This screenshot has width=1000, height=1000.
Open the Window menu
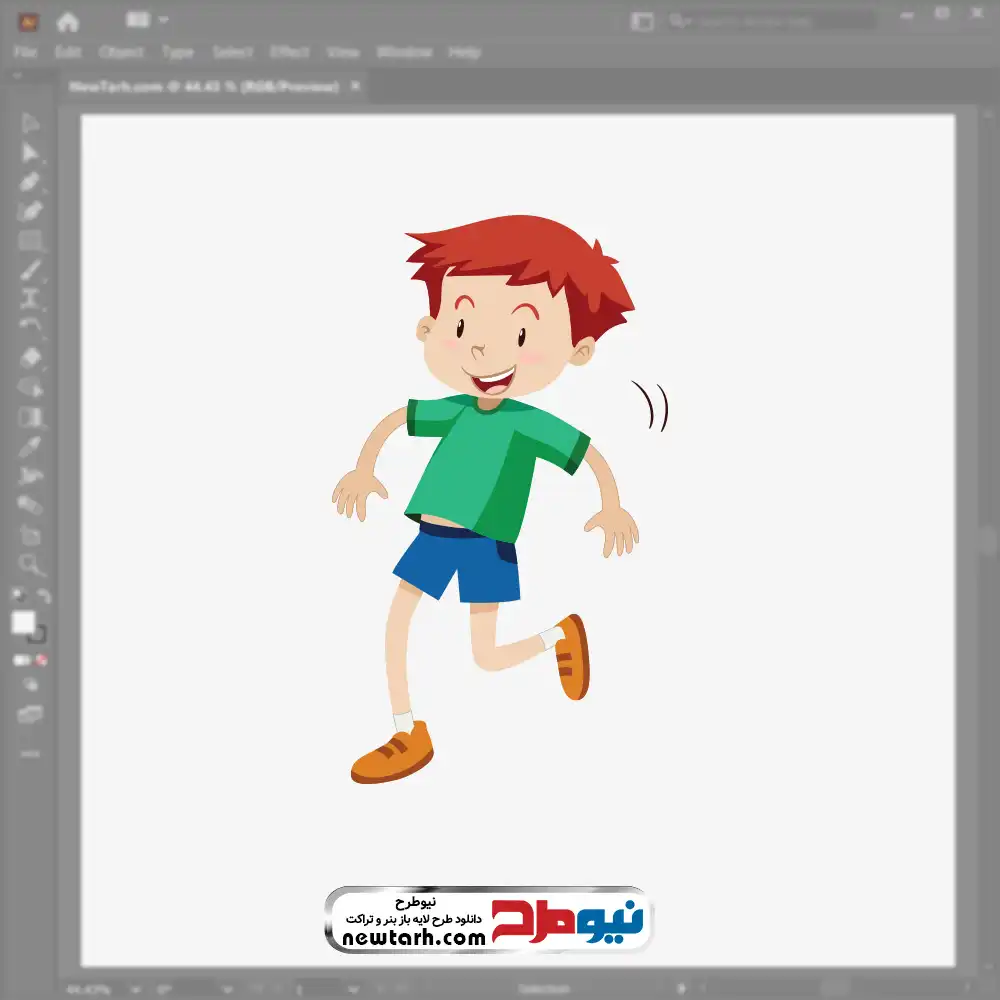(x=403, y=52)
